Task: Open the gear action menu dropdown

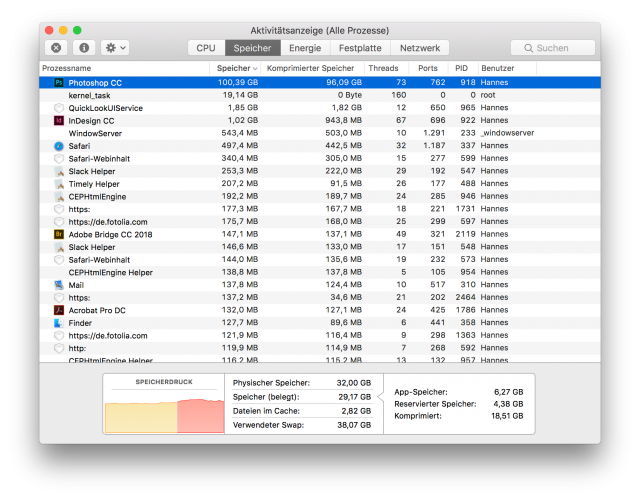Action: [x=116, y=48]
